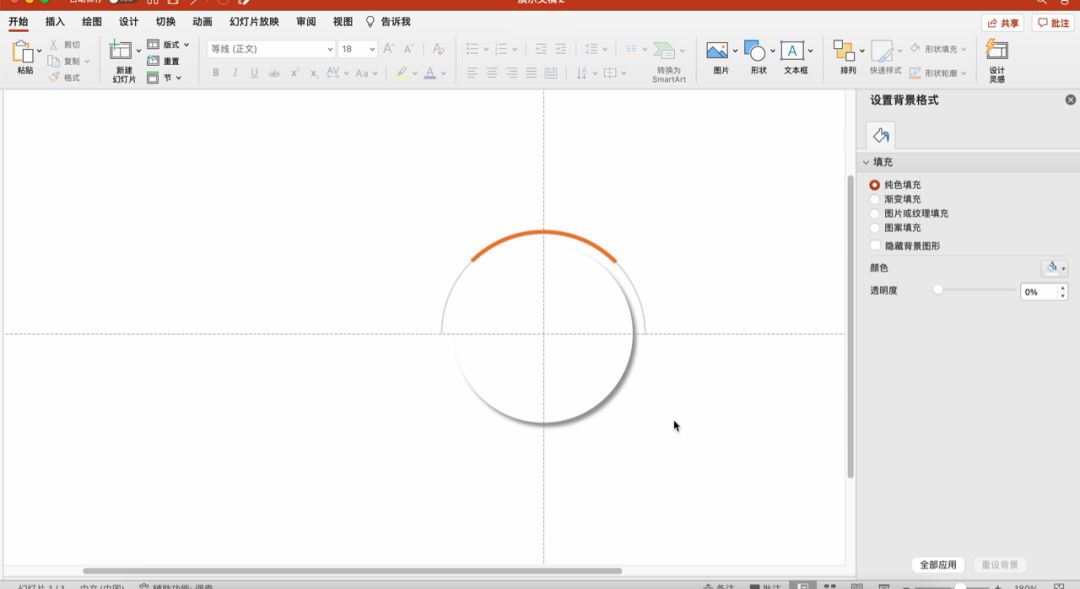Image resolution: width=1080 pixels, height=589 pixels.
Task: Switch to the Home (开始) tab
Action: (19, 22)
